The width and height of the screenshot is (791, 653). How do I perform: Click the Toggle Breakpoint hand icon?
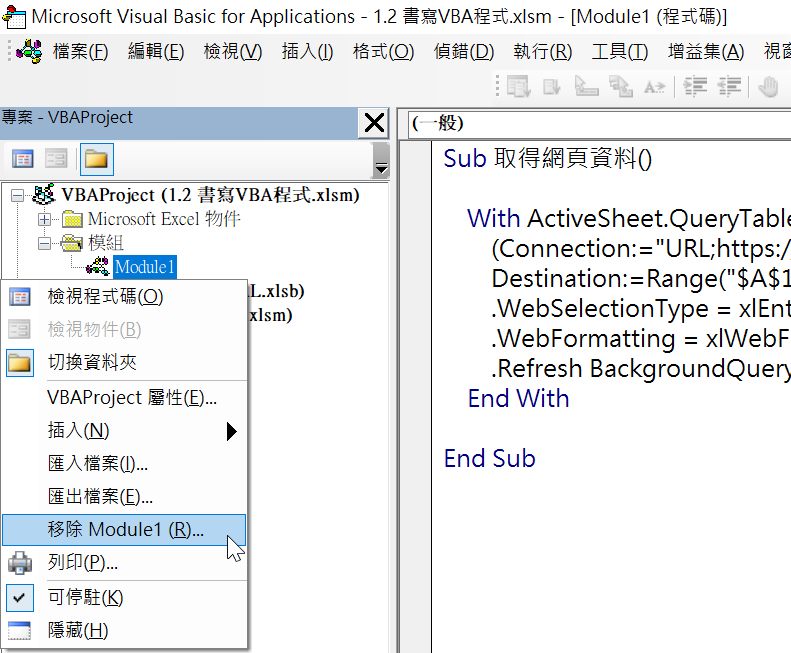tap(768, 87)
